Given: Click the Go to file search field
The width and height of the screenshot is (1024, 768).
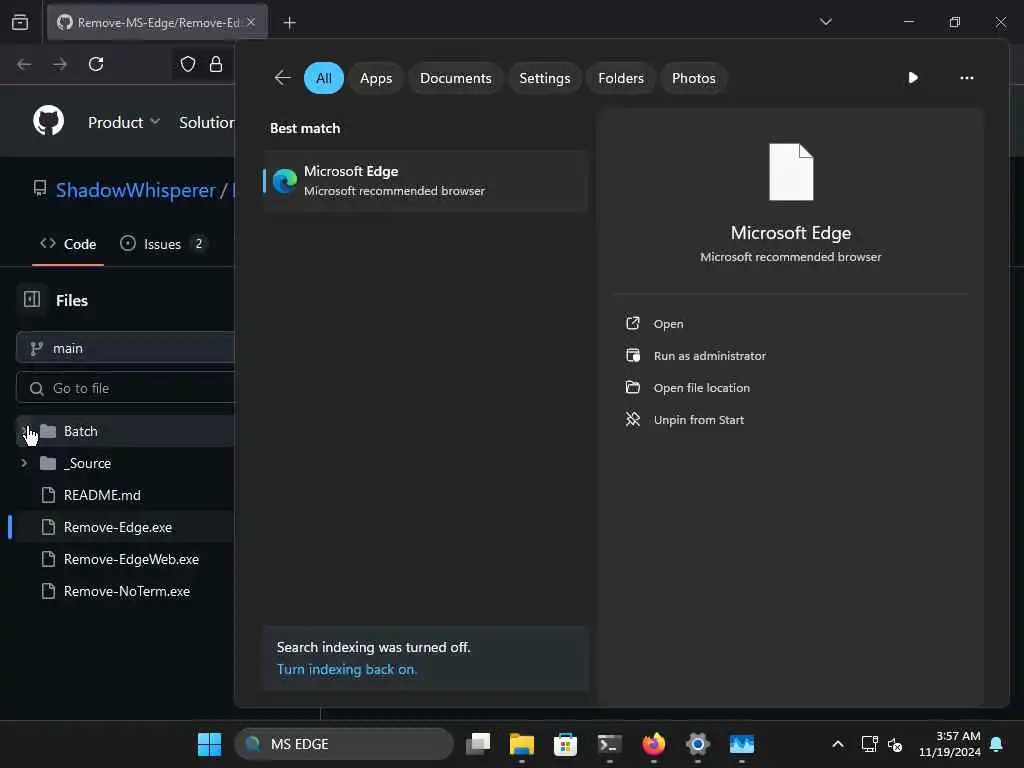Looking at the screenshot, I should coord(125,388).
